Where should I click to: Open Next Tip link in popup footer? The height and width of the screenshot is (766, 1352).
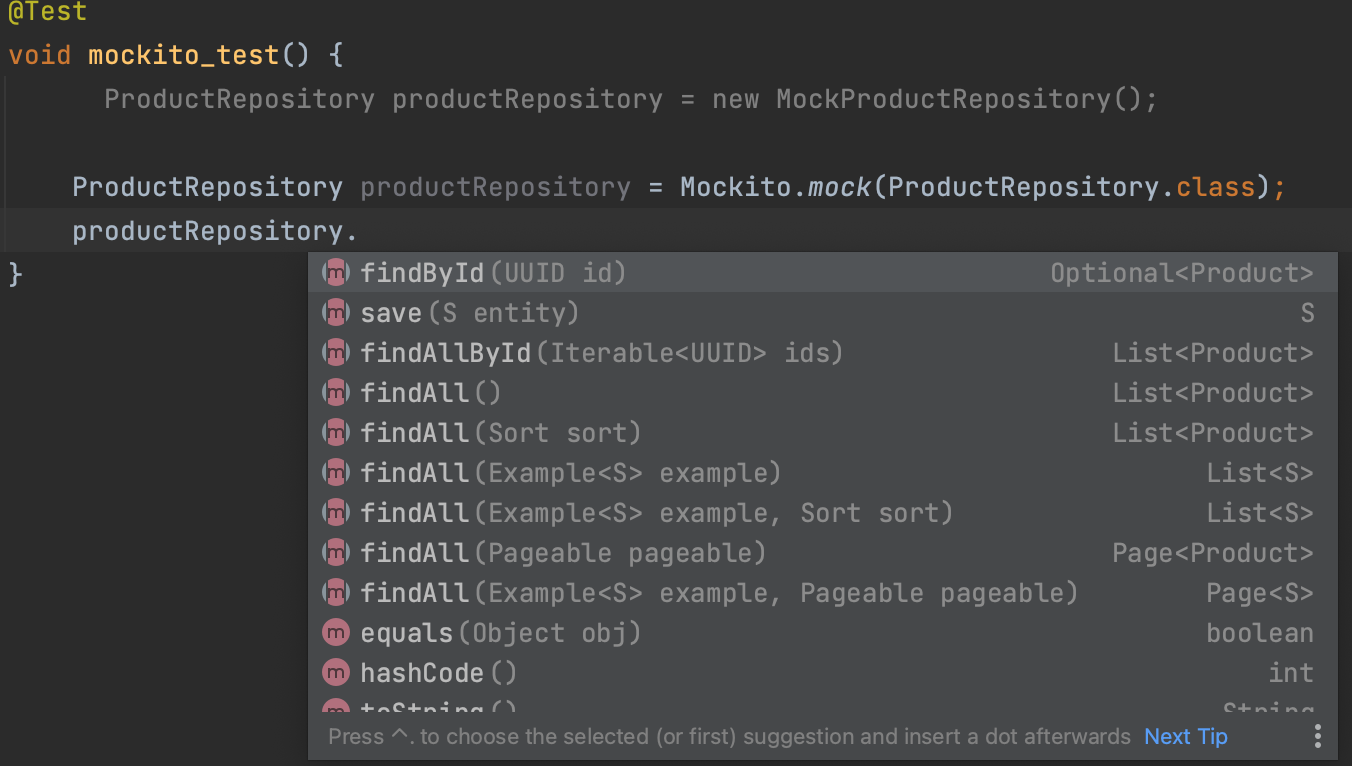(1186, 737)
